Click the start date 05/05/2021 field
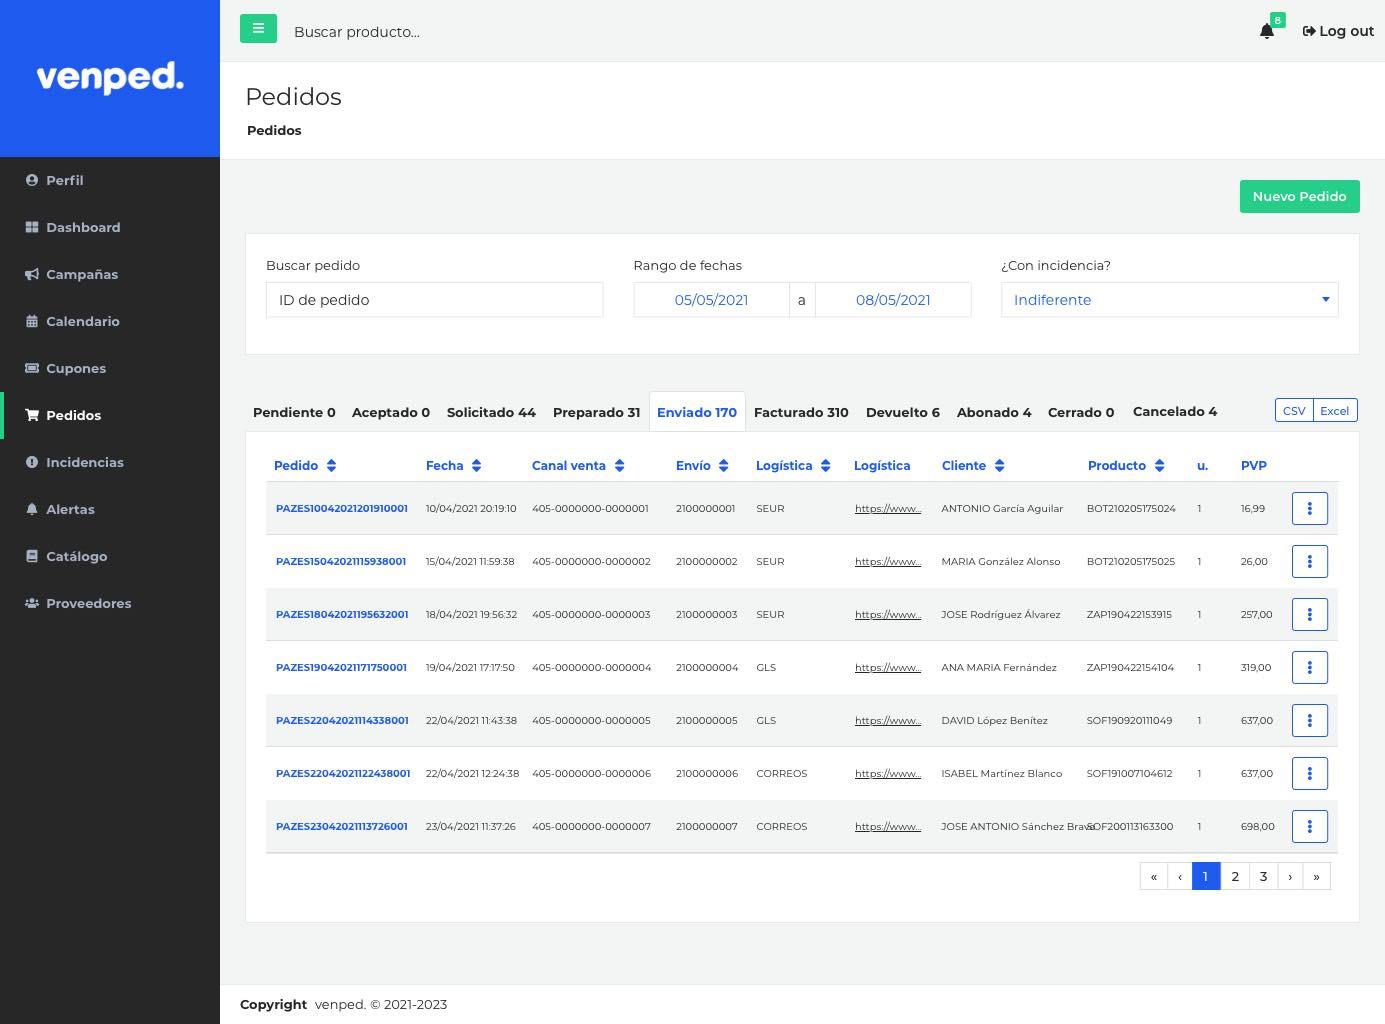Image resolution: width=1385 pixels, height=1024 pixels. pos(711,300)
